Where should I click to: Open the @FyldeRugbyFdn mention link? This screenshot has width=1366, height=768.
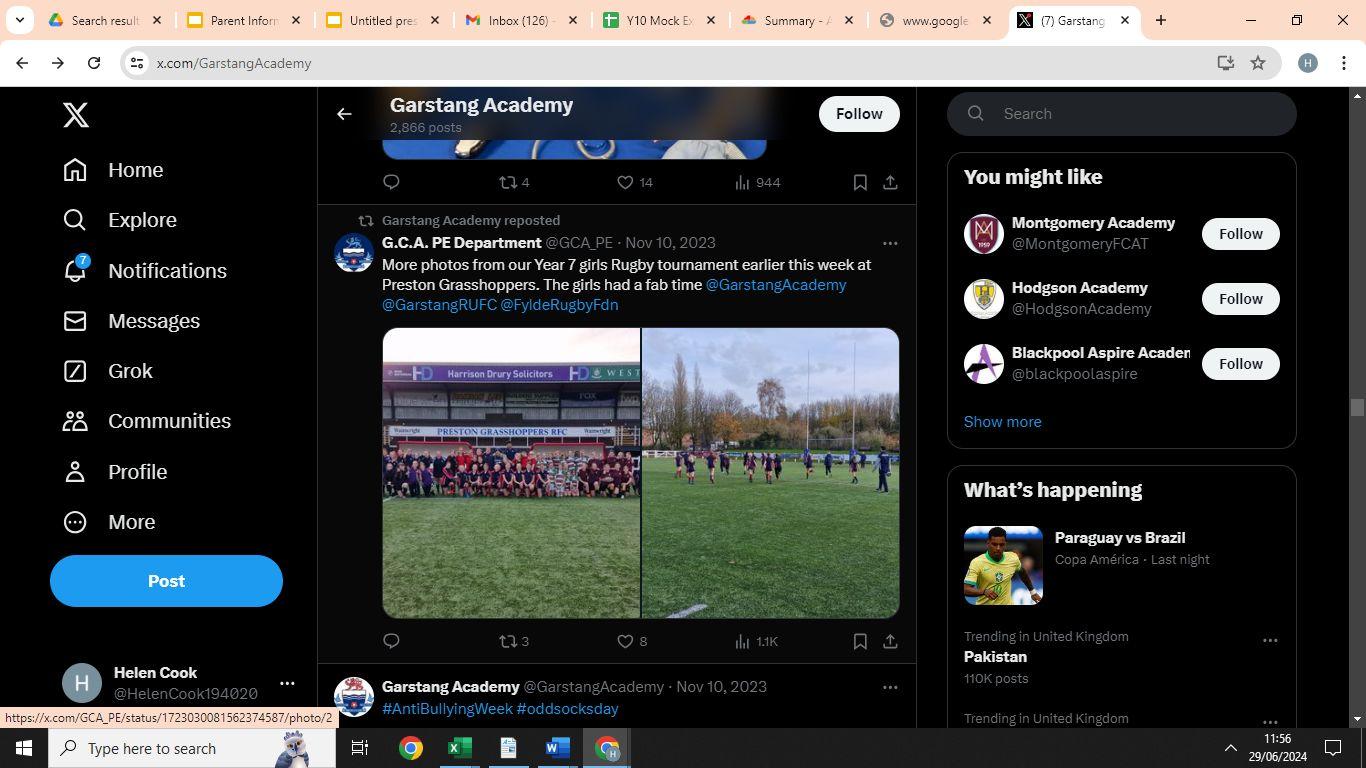coord(559,305)
